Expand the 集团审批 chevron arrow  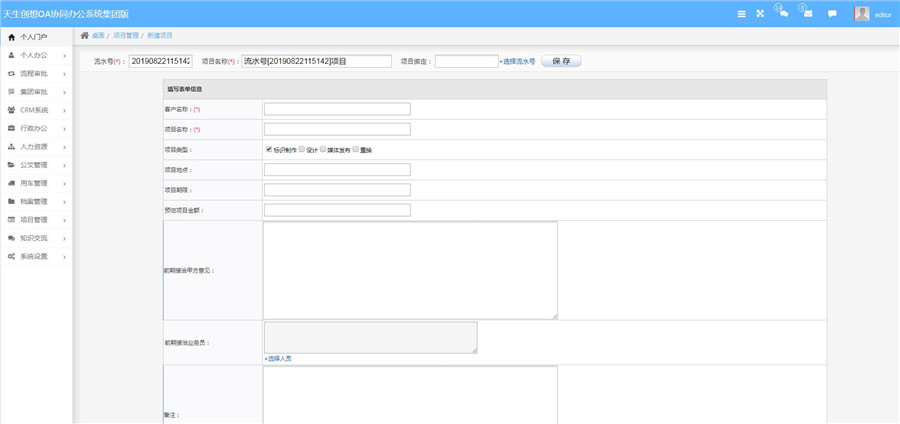pyautogui.click(x=64, y=92)
